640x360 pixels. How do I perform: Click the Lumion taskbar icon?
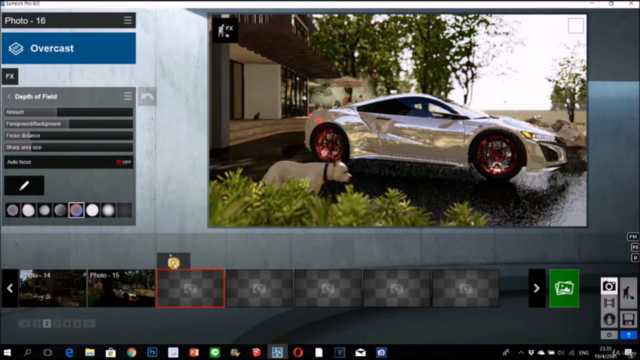point(277,352)
